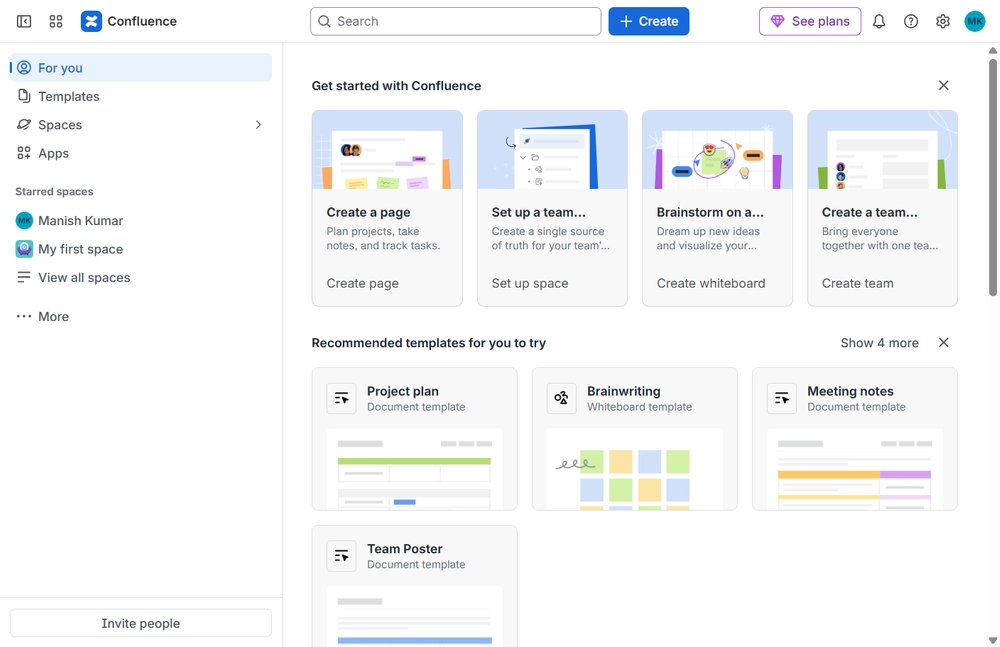The image size is (1000, 647).
Task: Click the My first space icon
Action: tap(24, 249)
